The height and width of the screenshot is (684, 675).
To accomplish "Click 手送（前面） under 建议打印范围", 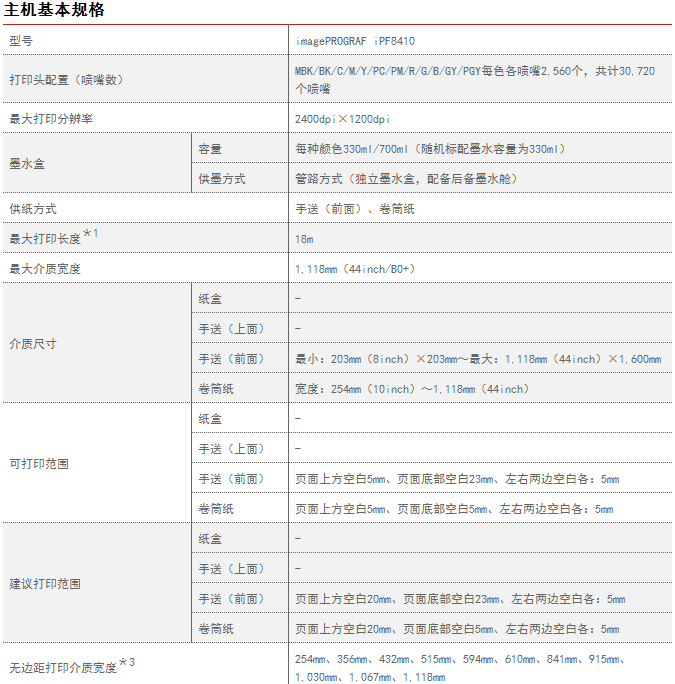I will click(x=231, y=599).
